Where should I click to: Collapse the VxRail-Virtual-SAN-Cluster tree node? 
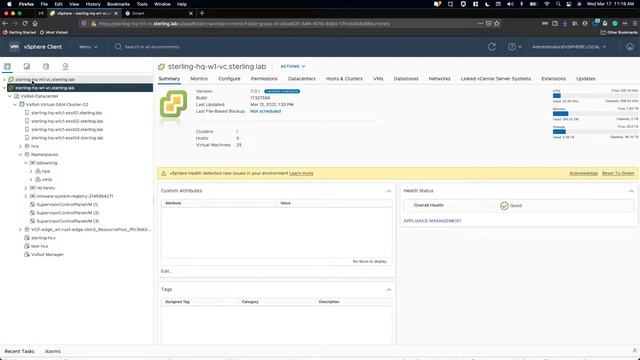pyautogui.click(x=15, y=104)
